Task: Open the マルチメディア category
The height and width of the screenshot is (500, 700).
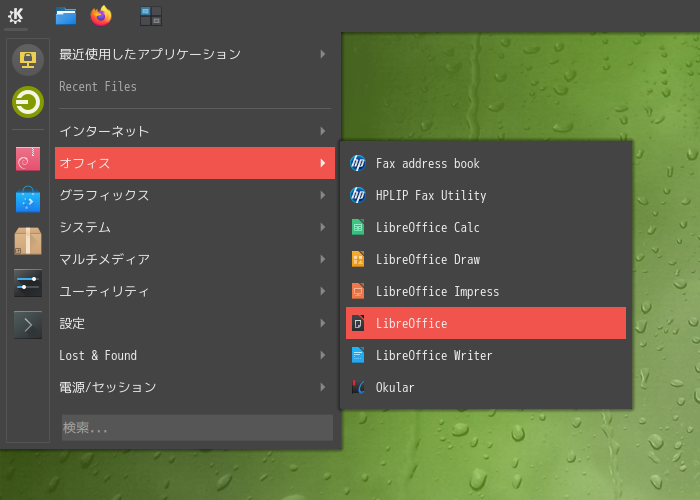Action: click(x=195, y=259)
